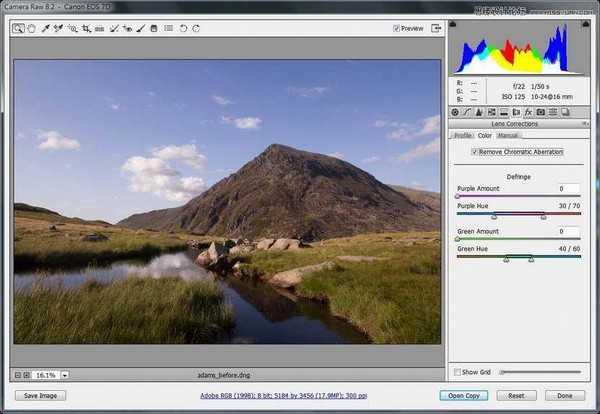
Task: Select the Hand tool
Action: point(32,29)
